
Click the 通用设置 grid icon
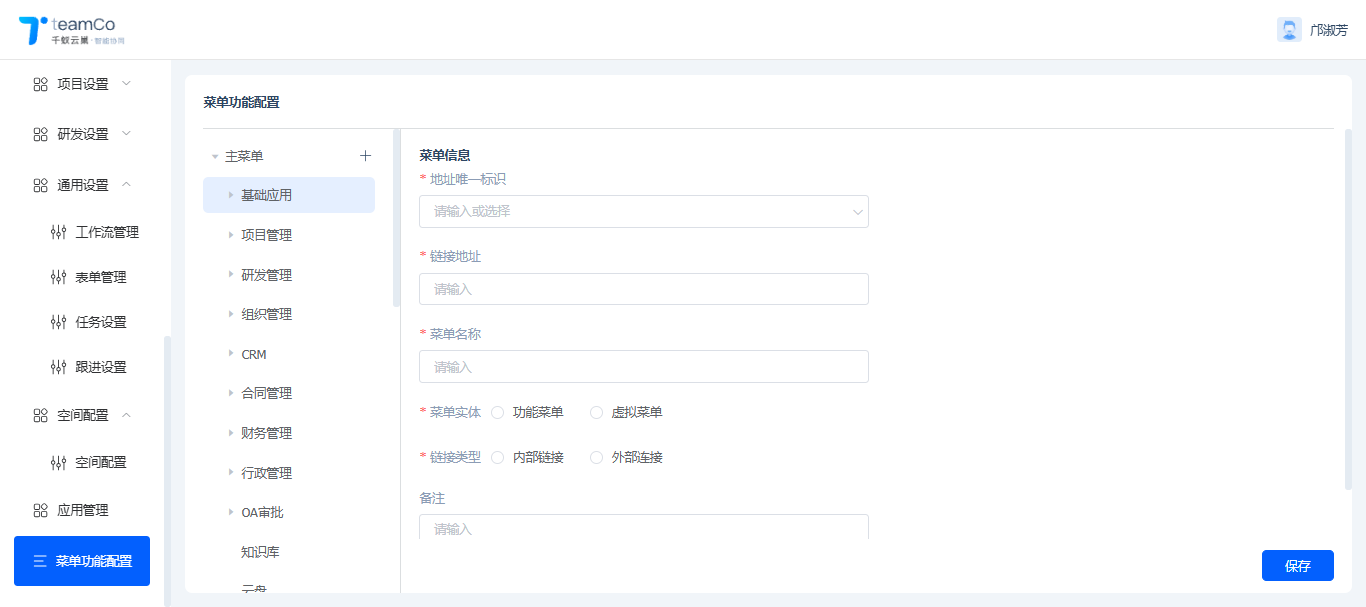coord(40,185)
